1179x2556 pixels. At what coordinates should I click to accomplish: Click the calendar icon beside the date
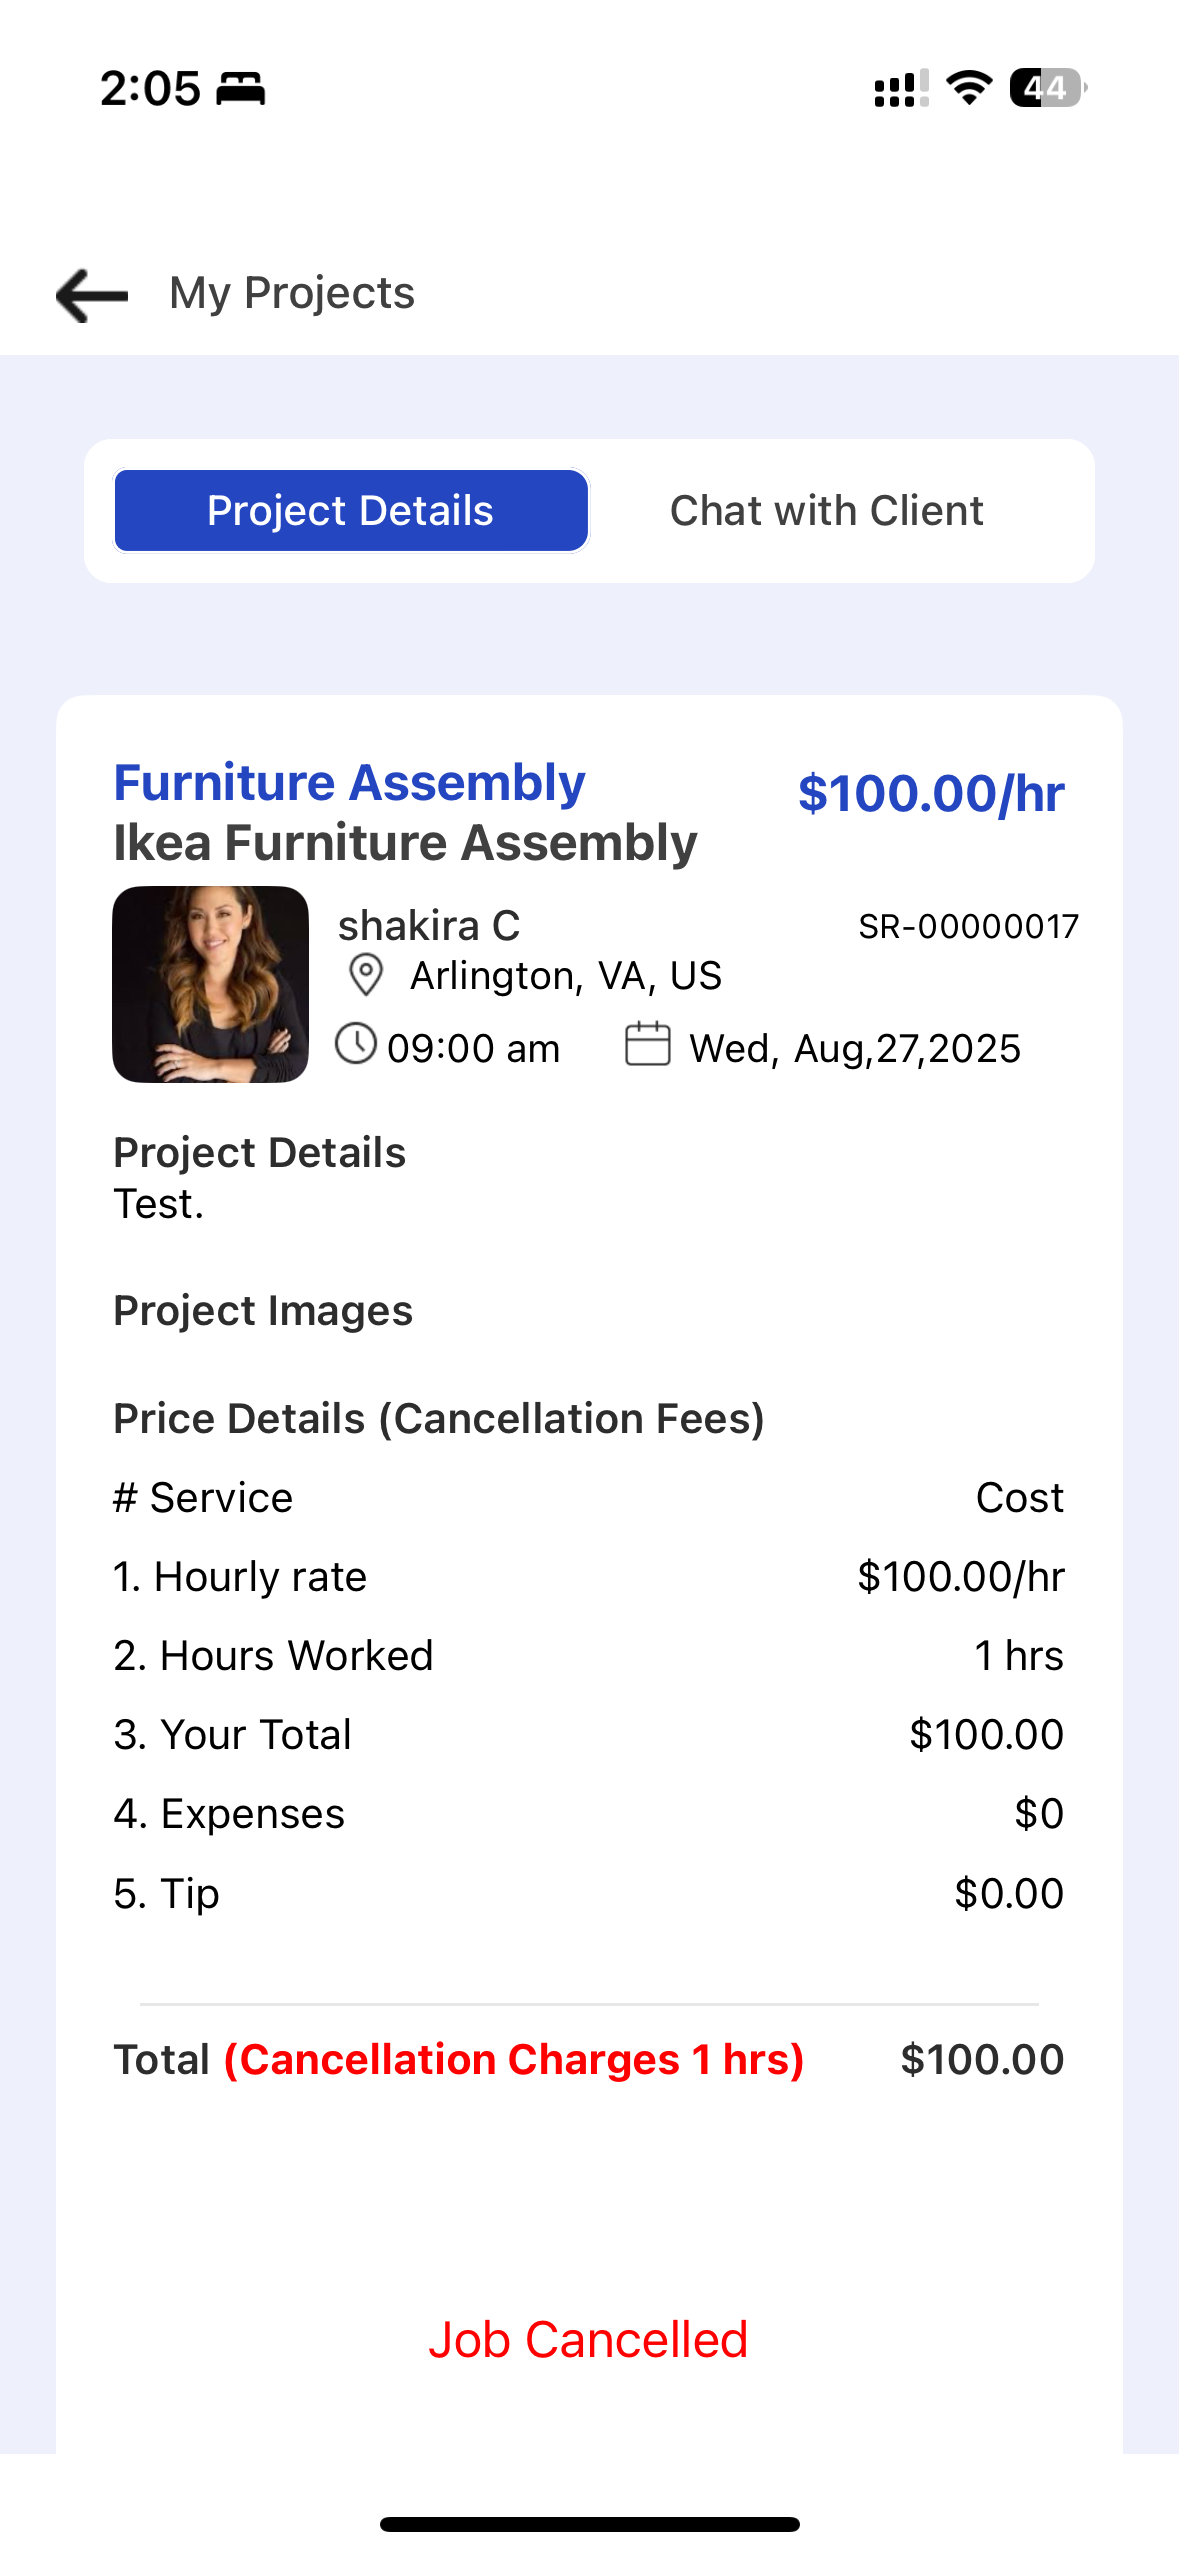click(647, 1044)
